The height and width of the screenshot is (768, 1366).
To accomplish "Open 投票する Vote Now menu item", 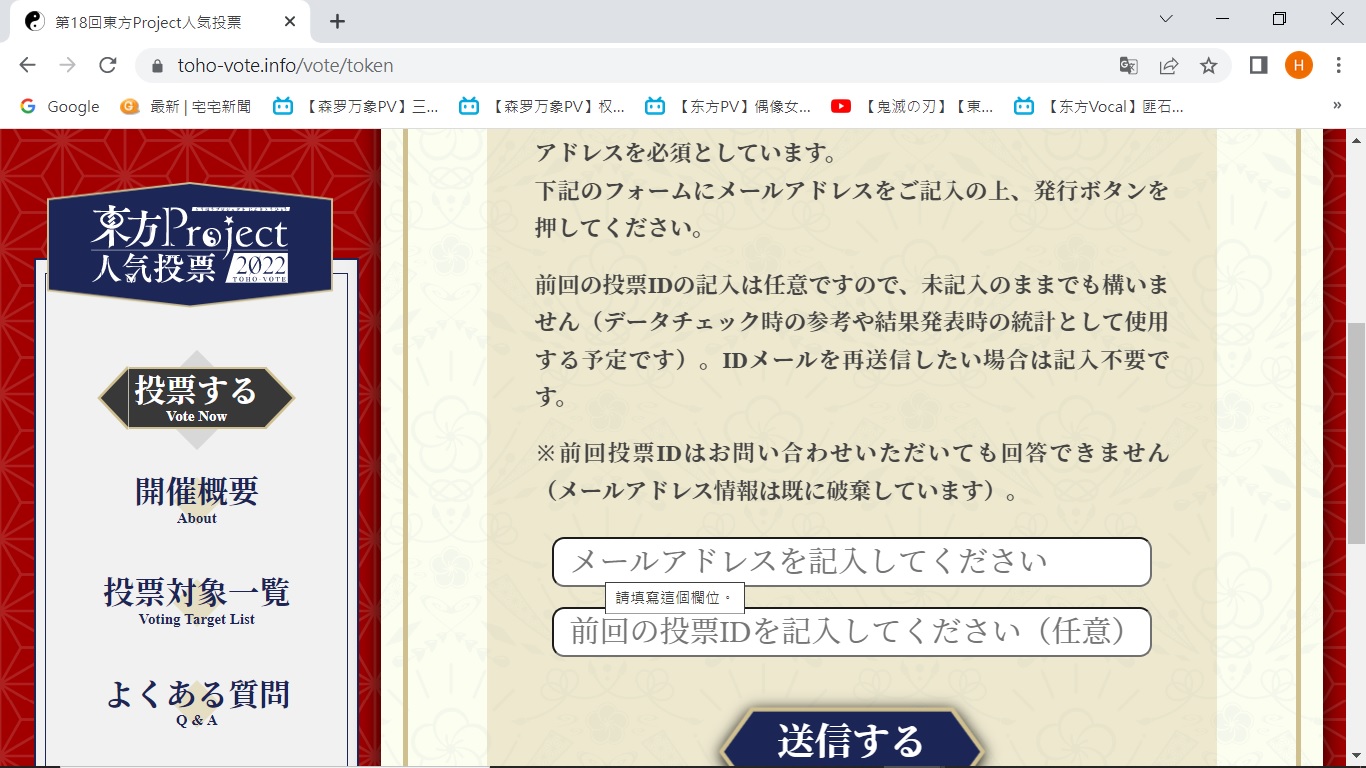I will pos(196,398).
